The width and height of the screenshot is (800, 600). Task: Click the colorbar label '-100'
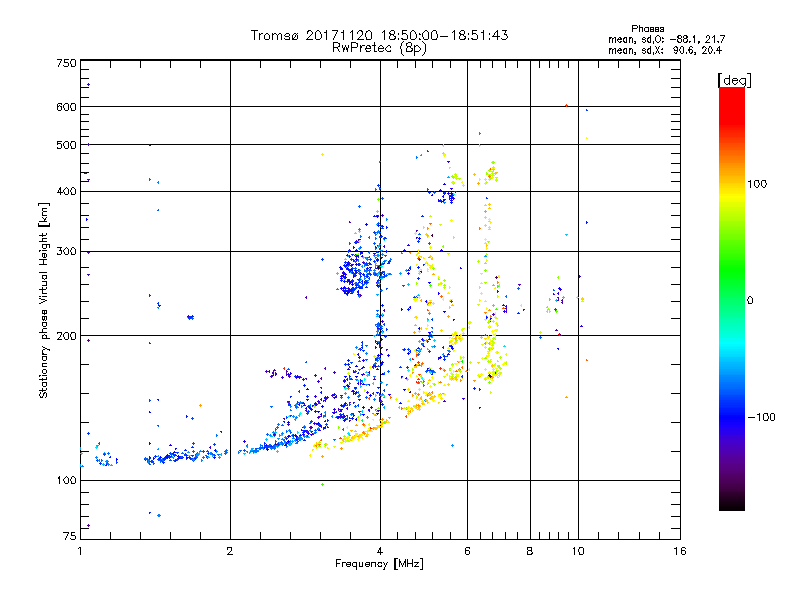pyautogui.click(x=761, y=417)
